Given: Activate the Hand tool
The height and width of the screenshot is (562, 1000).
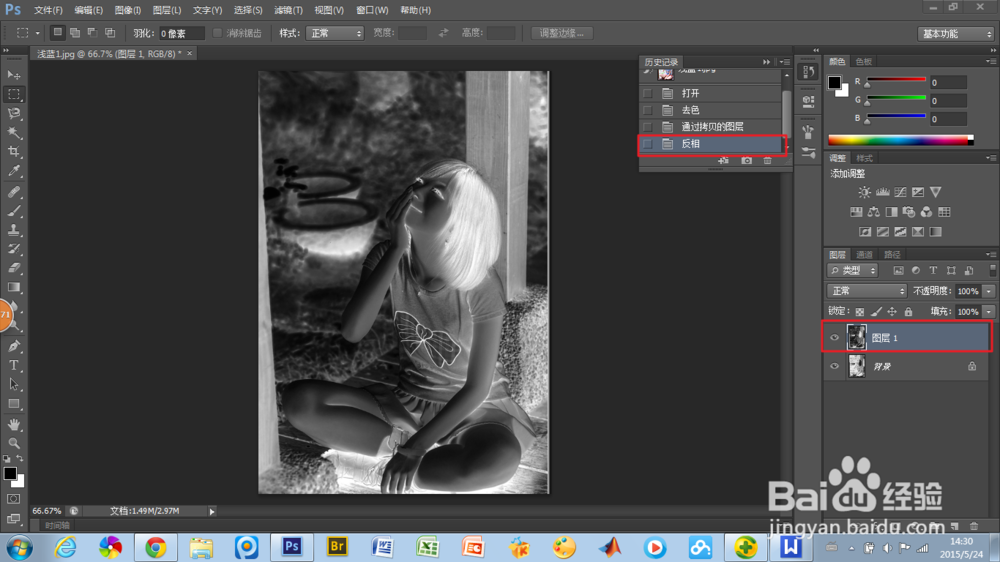Looking at the screenshot, I should coord(14,424).
